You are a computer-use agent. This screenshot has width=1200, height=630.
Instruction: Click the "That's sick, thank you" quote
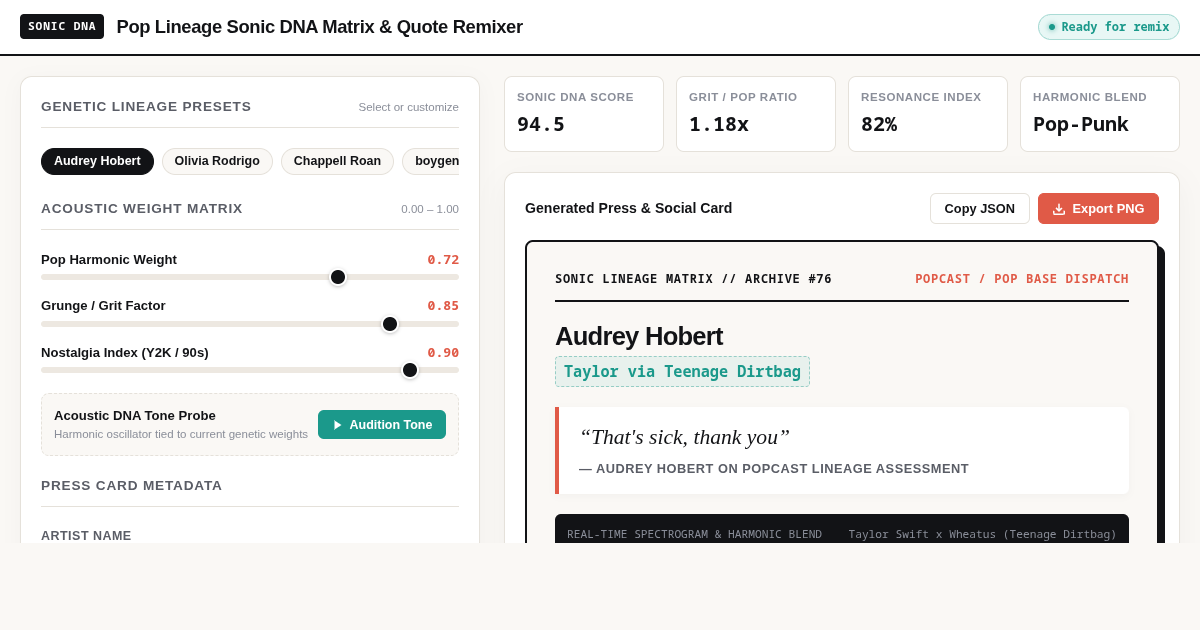684,437
